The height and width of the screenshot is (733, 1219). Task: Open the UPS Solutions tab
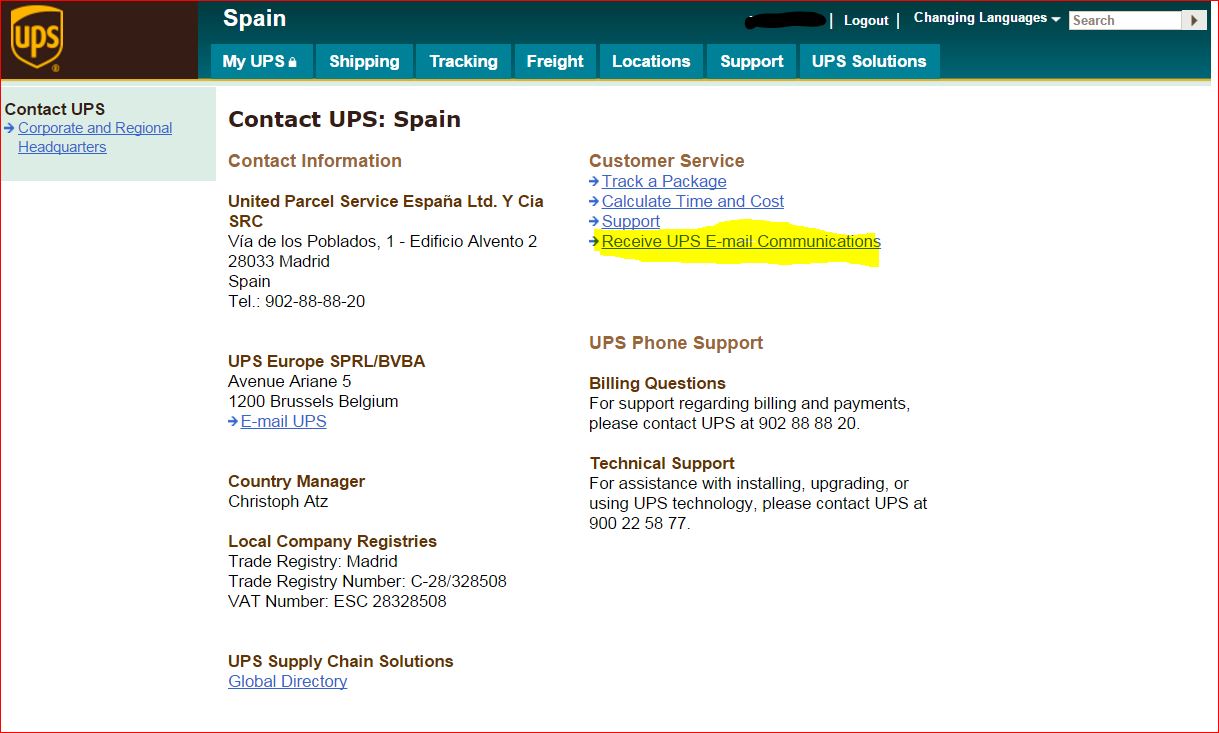[x=869, y=61]
